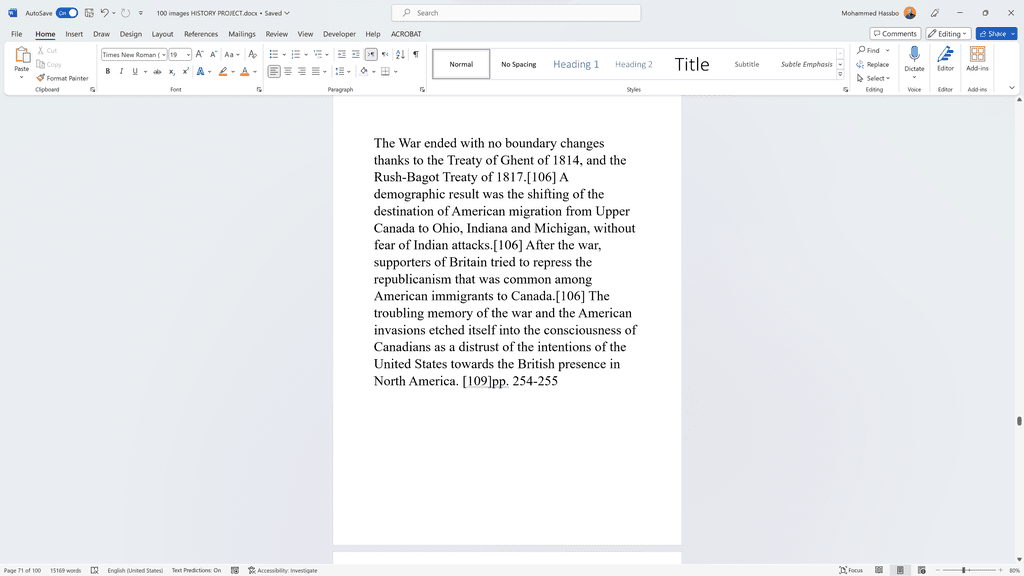Image resolution: width=1024 pixels, height=576 pixels.
Task: Collapse the ribbon with chevron
Action: click(x=1012, y=88)
